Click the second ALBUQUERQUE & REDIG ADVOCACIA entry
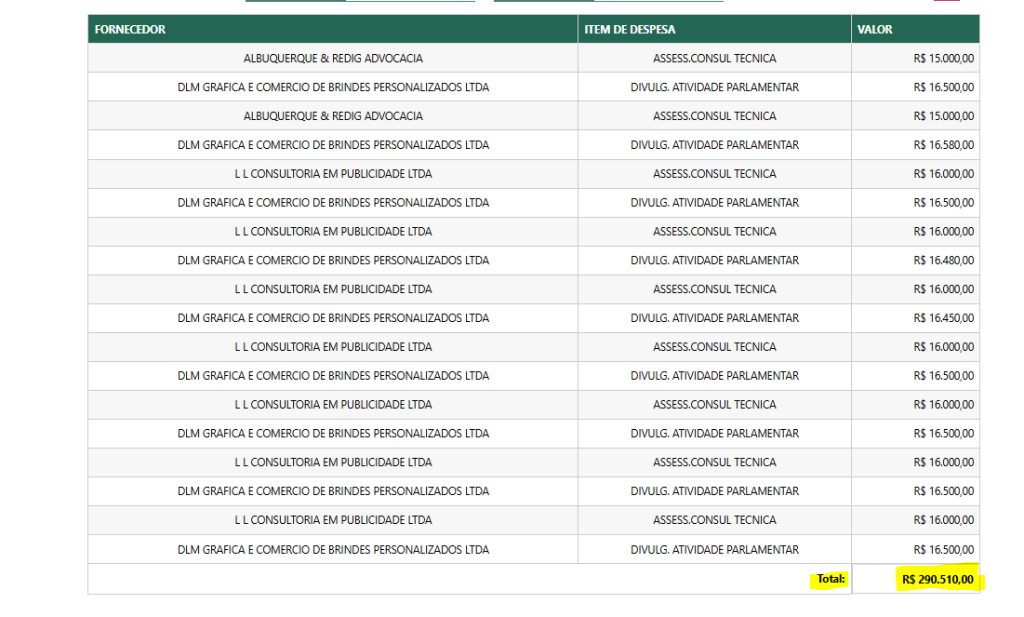The width and height of the screenshot is (1024, 617). point(333,116)
